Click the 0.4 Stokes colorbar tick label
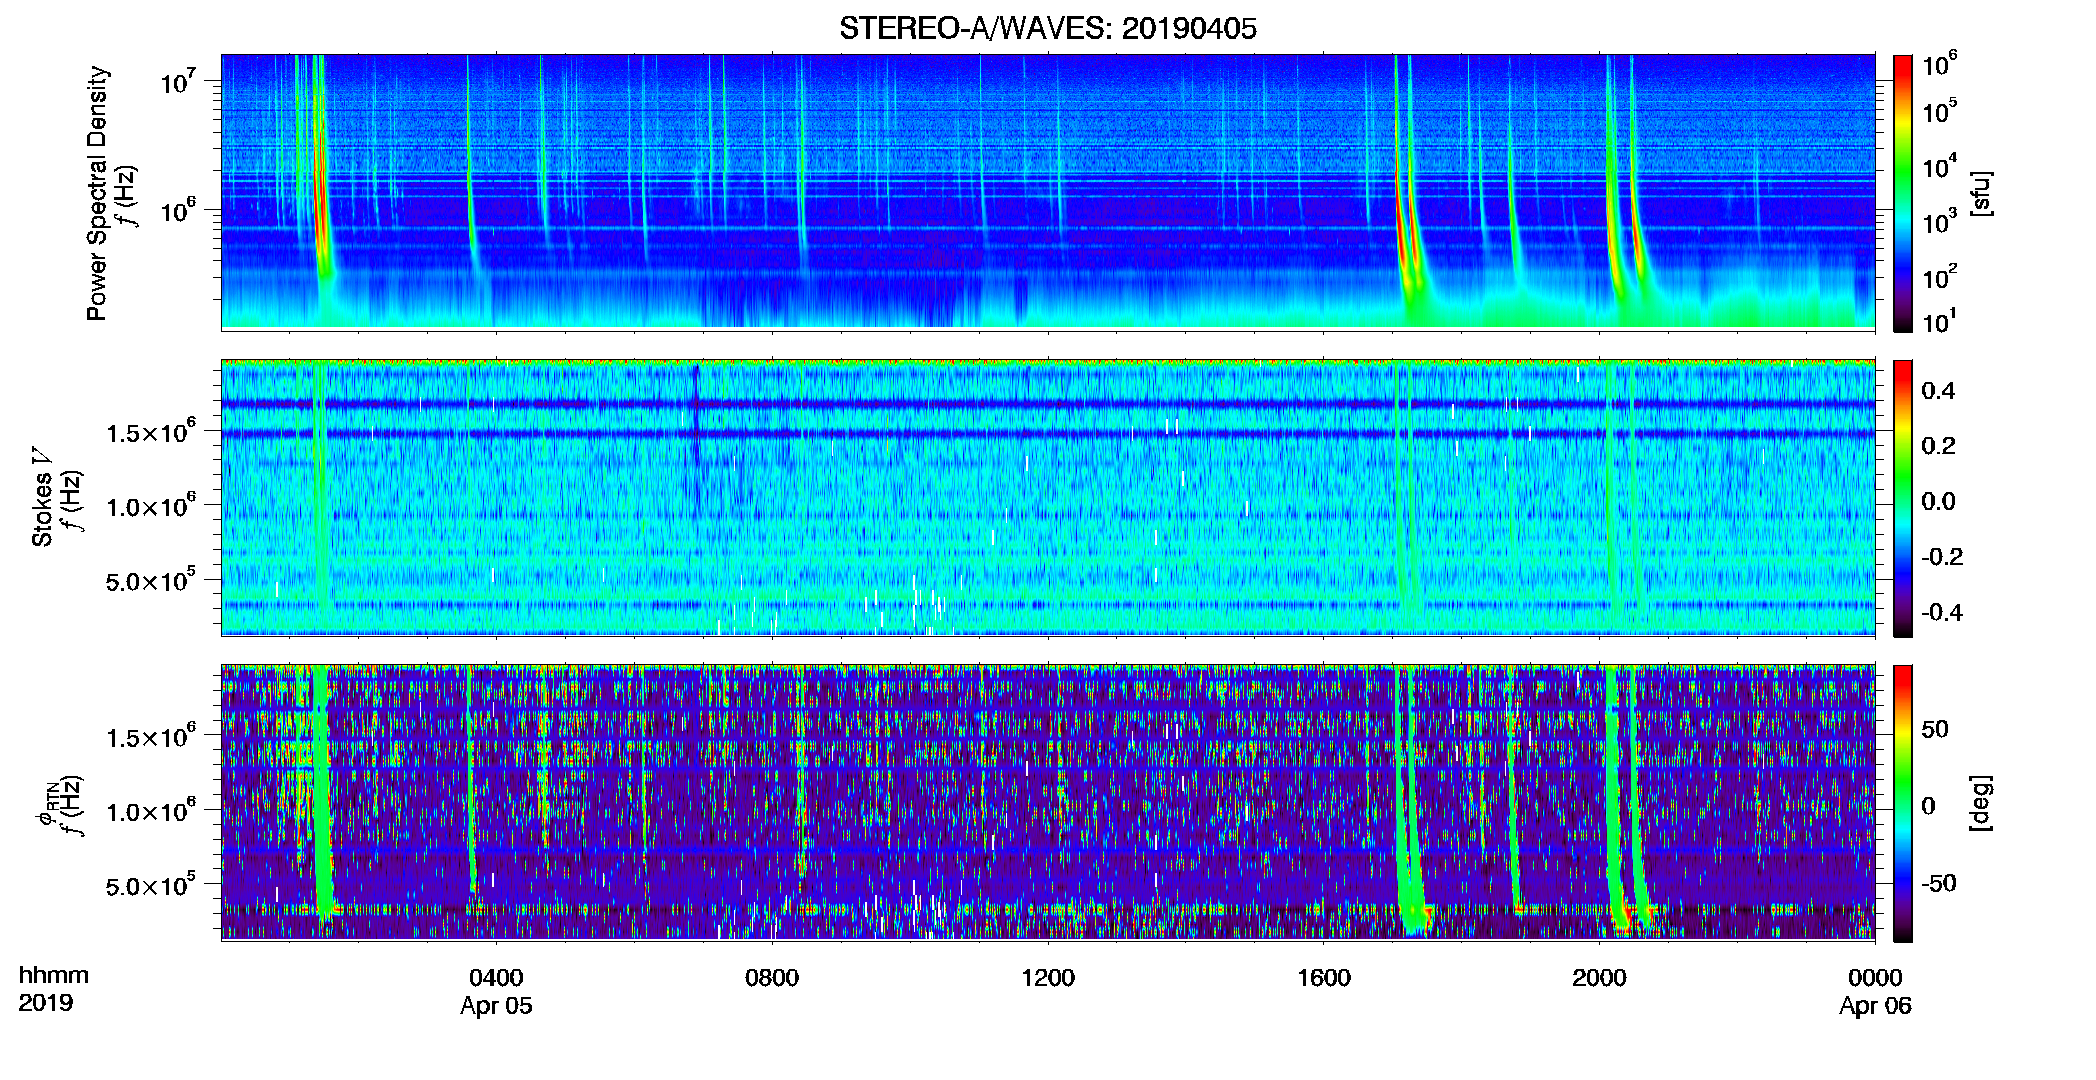Viewport: 2096px width, 1080px height. coord(1938,391)
